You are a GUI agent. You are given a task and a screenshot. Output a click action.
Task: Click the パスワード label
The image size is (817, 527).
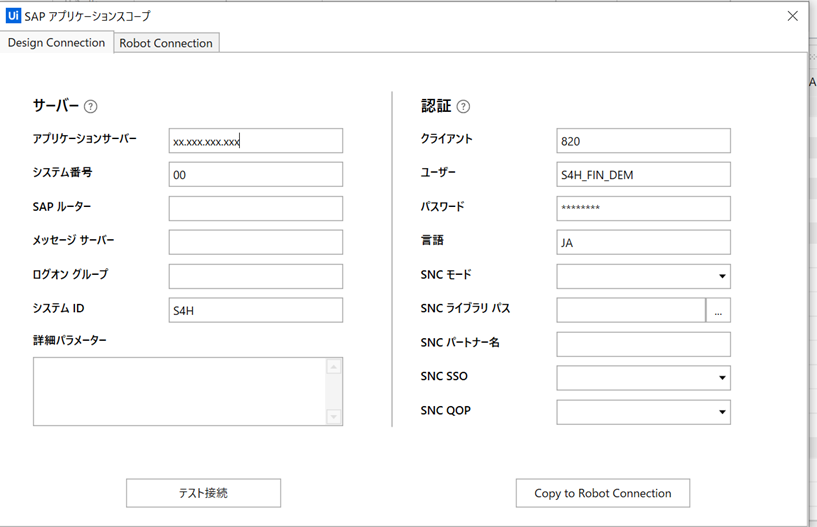click(442, 206)
